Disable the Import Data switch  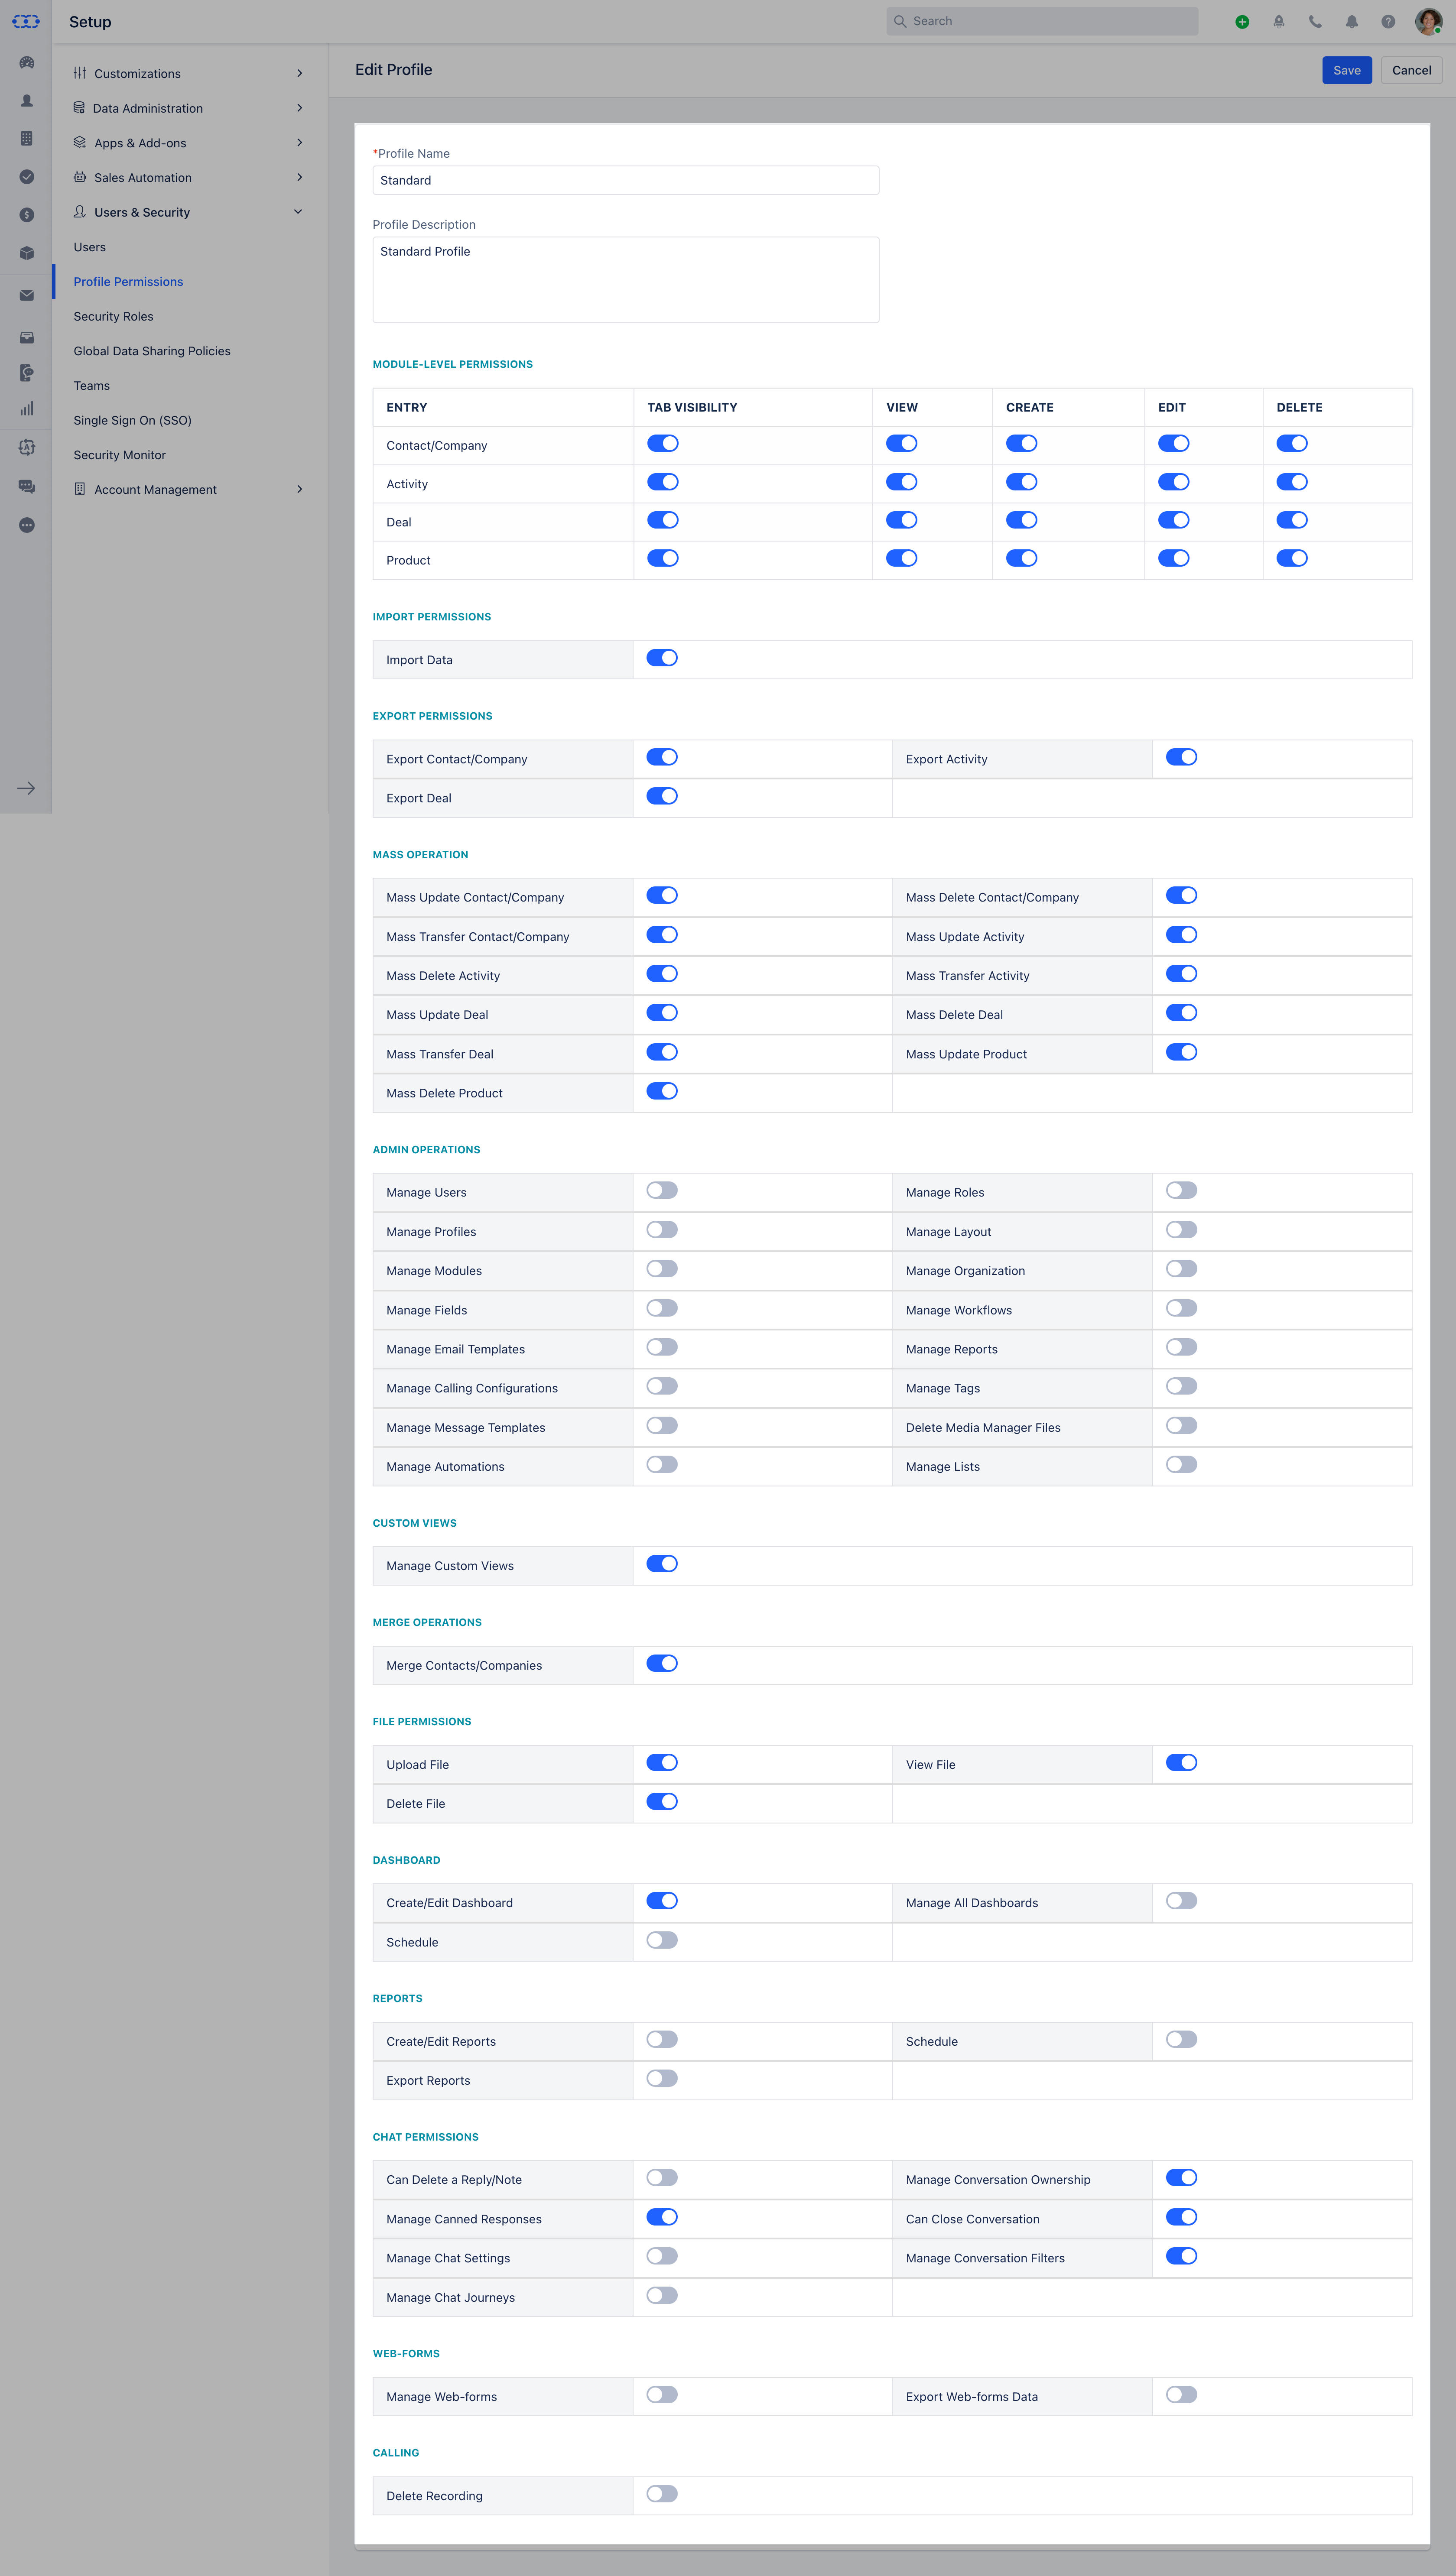662,658
